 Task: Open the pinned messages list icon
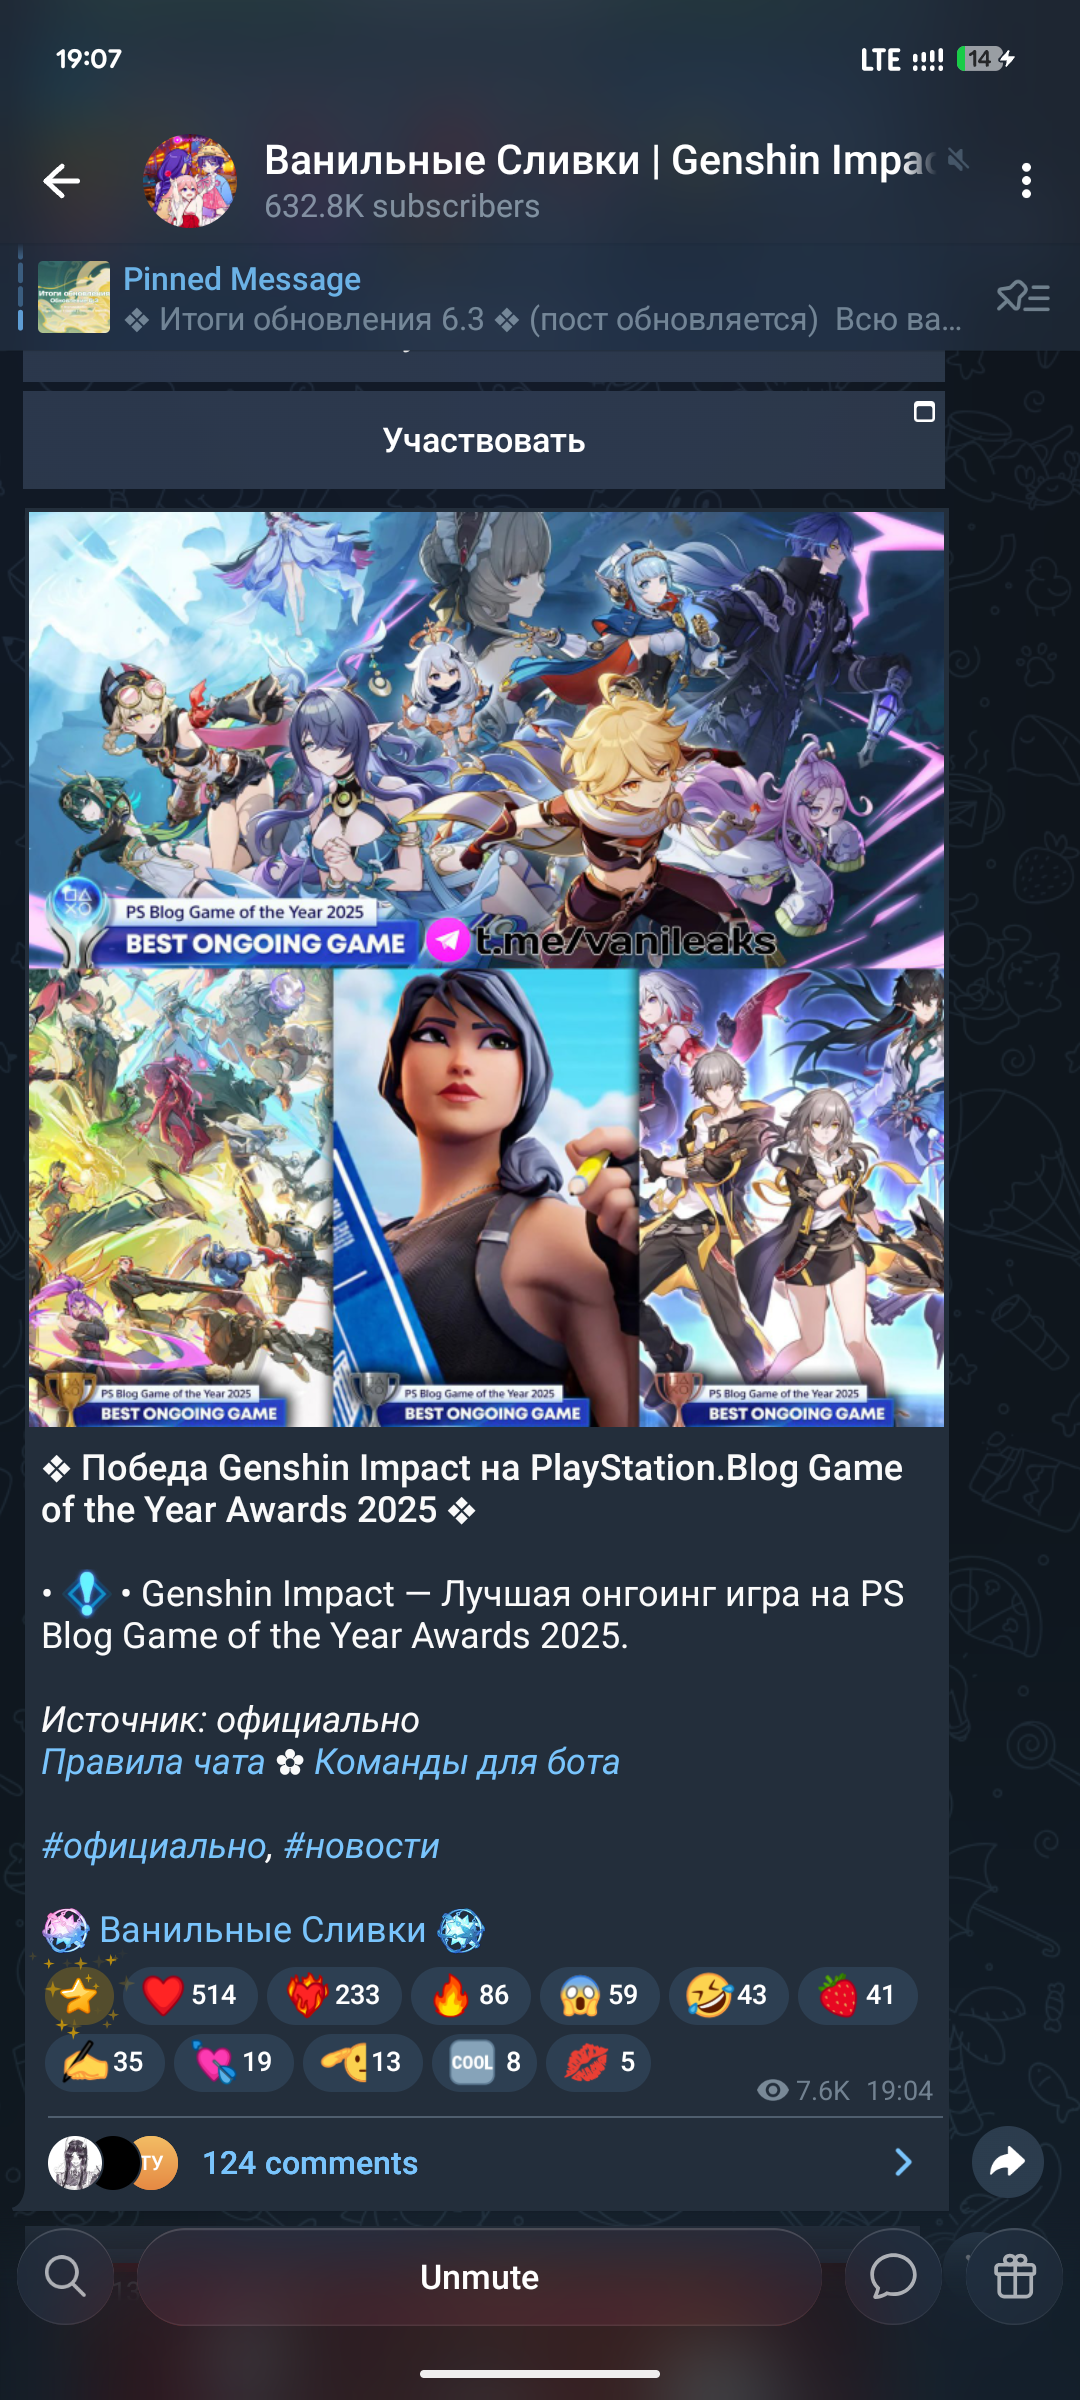click(1023, 297)
